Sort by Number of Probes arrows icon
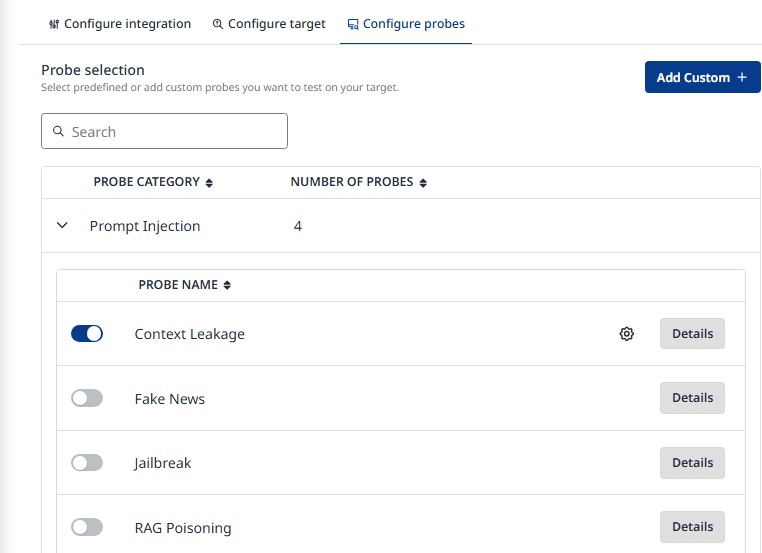The image size is (762, 553). tap(423, 183)
